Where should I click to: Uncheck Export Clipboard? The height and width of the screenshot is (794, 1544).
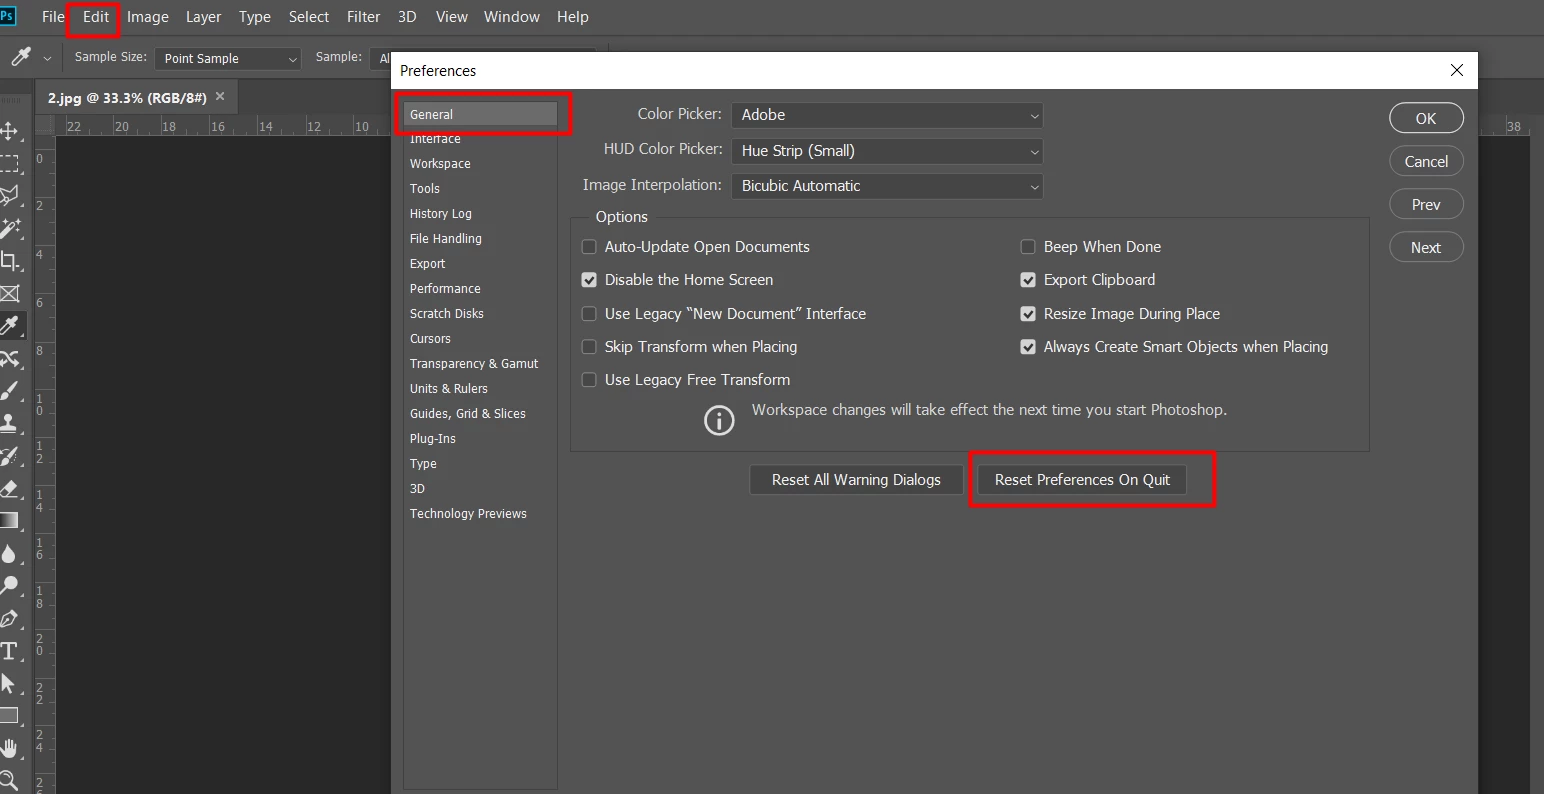tap(1028, 280)
